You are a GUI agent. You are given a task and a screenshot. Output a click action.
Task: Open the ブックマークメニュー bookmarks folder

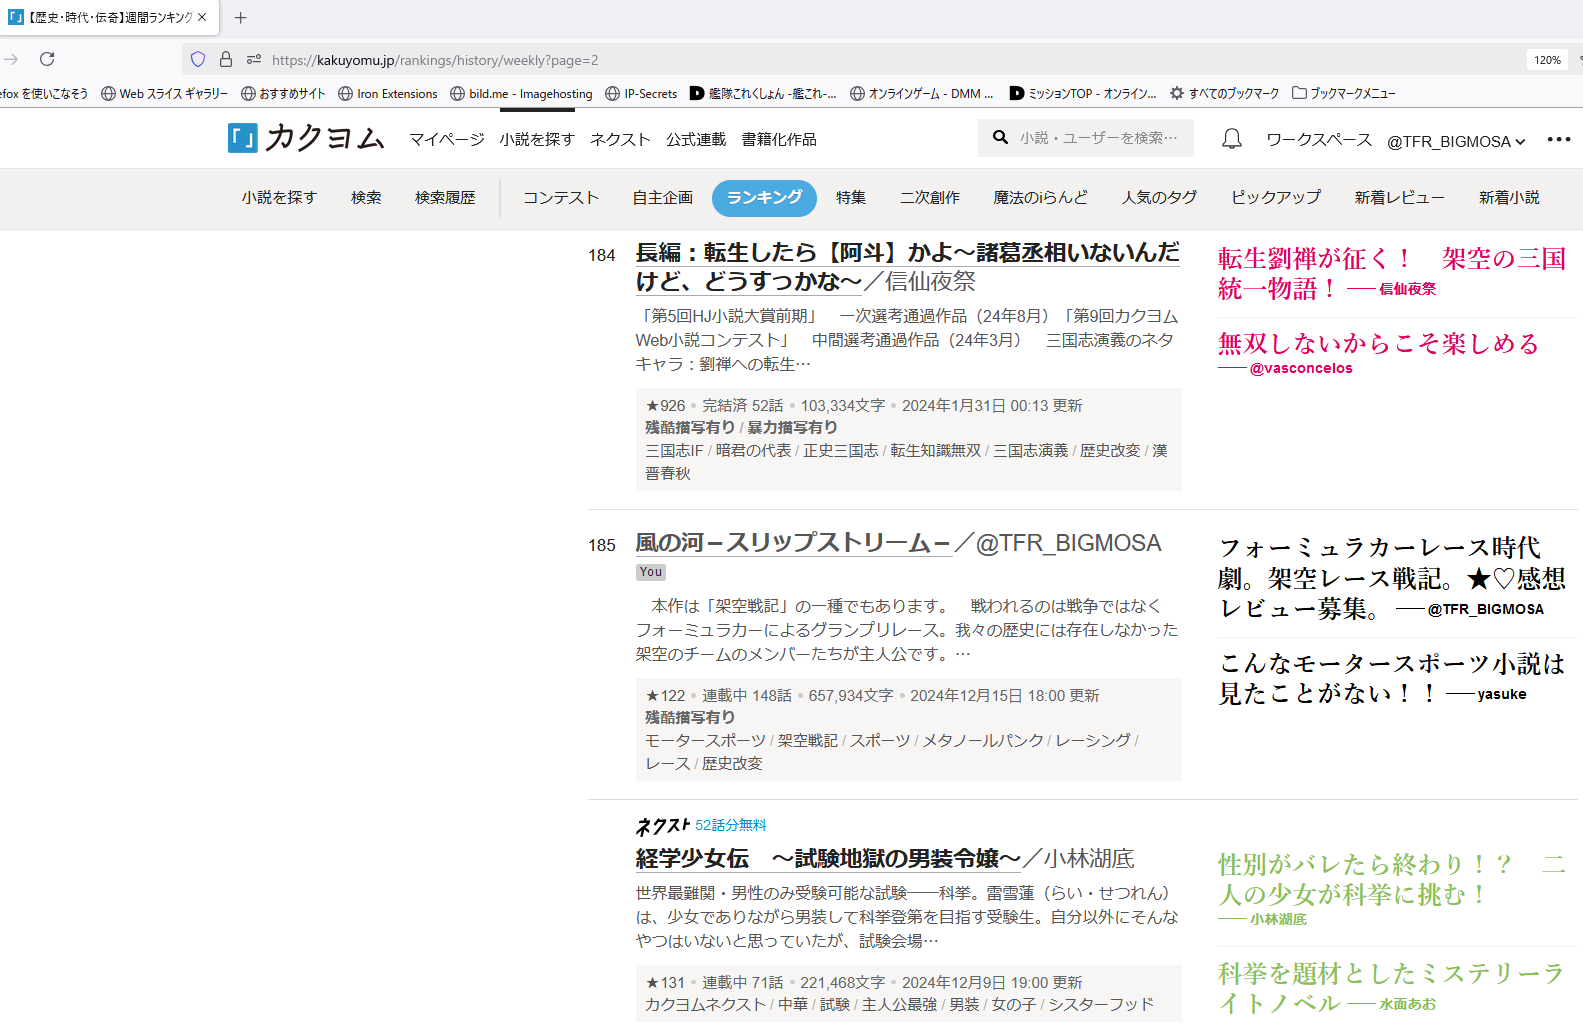[x=1343, y=93]
